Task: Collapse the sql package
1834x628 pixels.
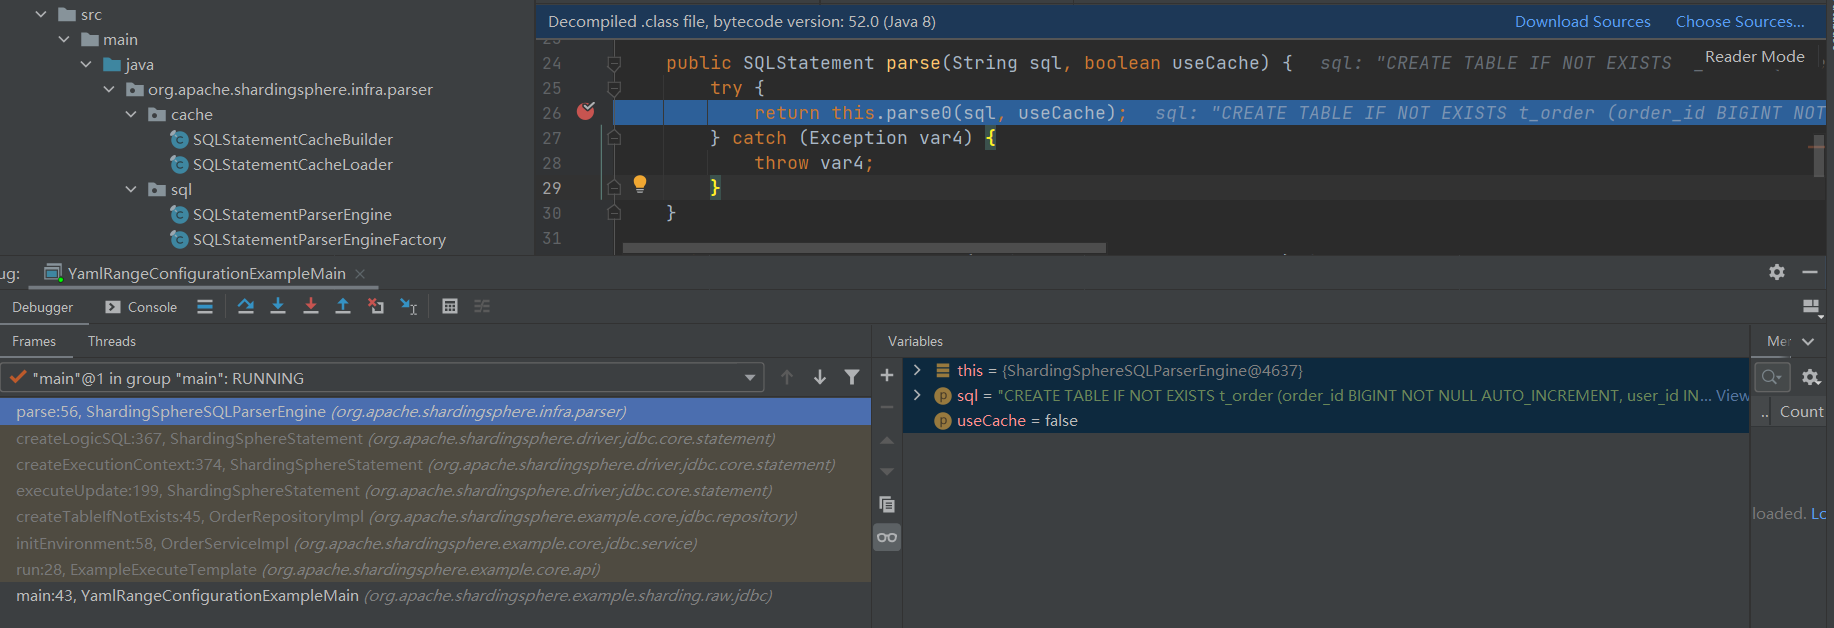Action: click(x=131, y=189)
